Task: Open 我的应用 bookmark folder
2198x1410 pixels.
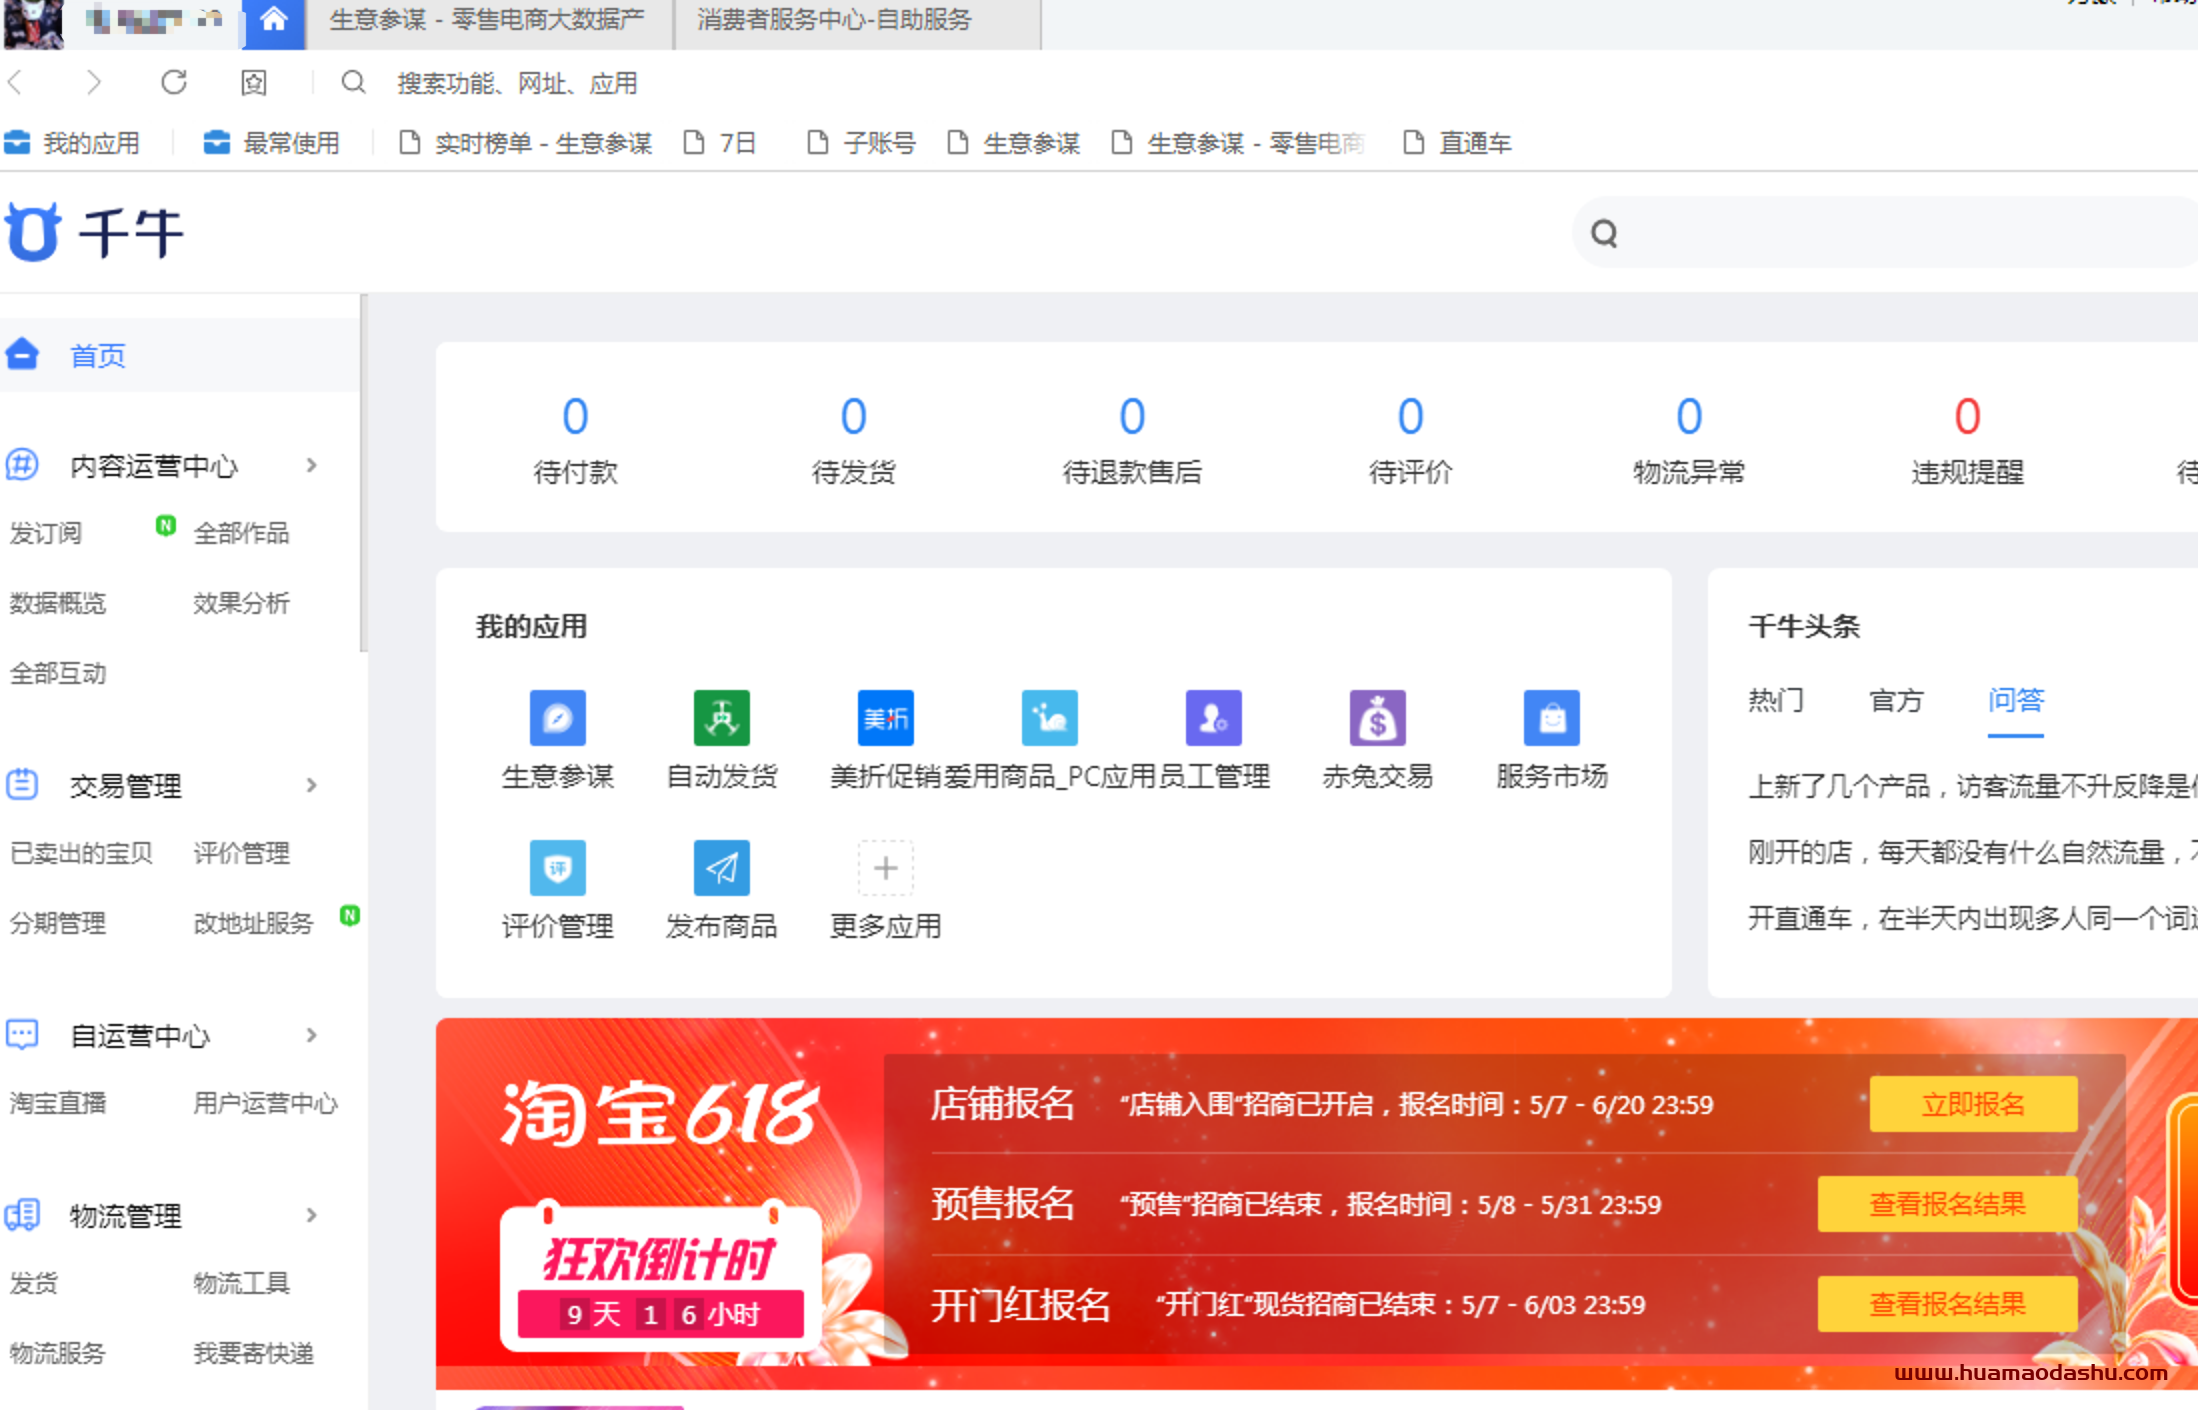Action: 72,143
